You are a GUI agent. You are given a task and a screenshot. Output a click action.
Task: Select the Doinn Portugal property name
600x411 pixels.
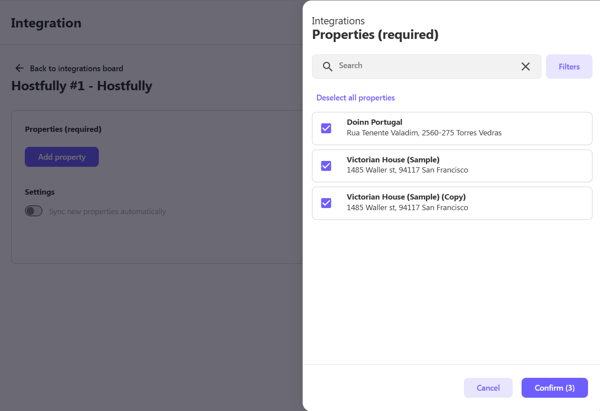click(374, 122)
